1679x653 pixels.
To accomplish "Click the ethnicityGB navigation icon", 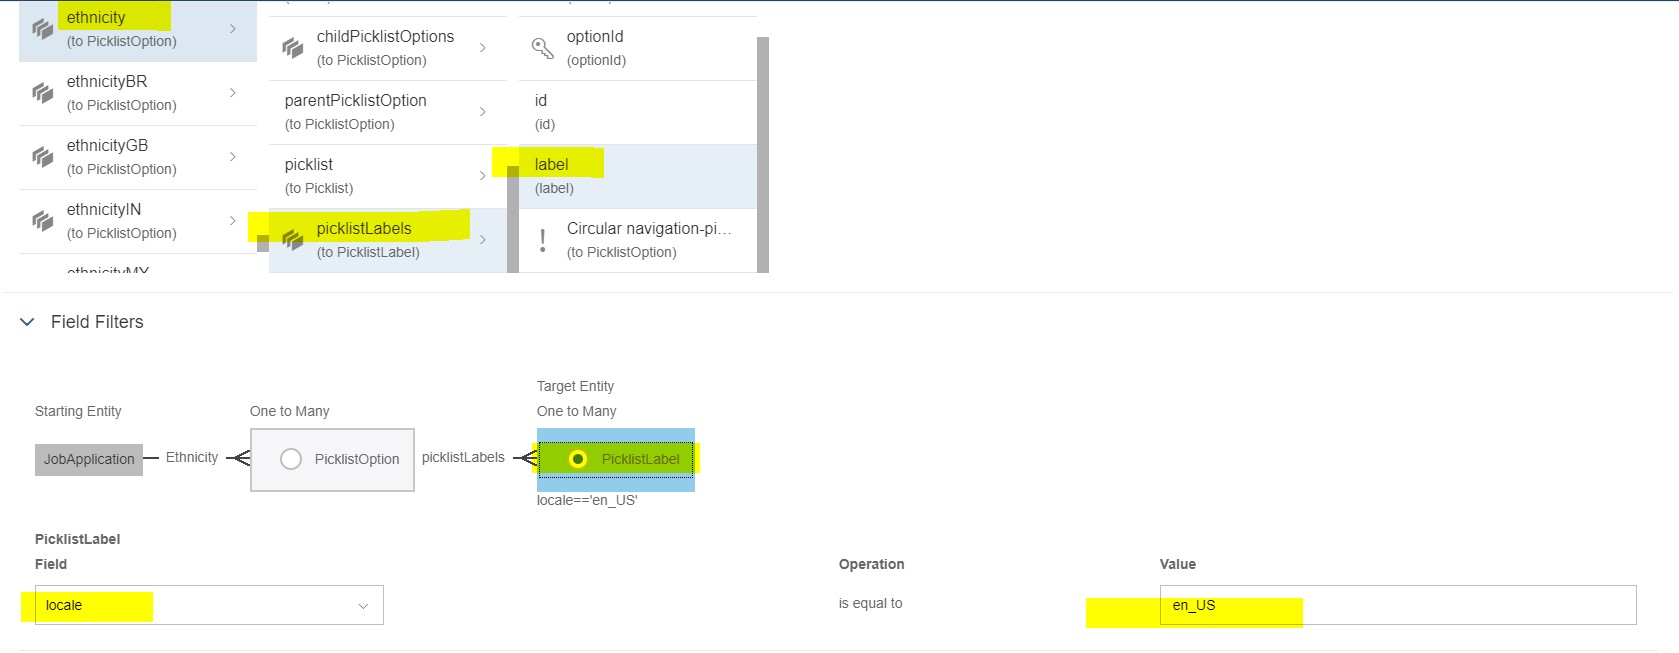I will [x=42, y=157].
